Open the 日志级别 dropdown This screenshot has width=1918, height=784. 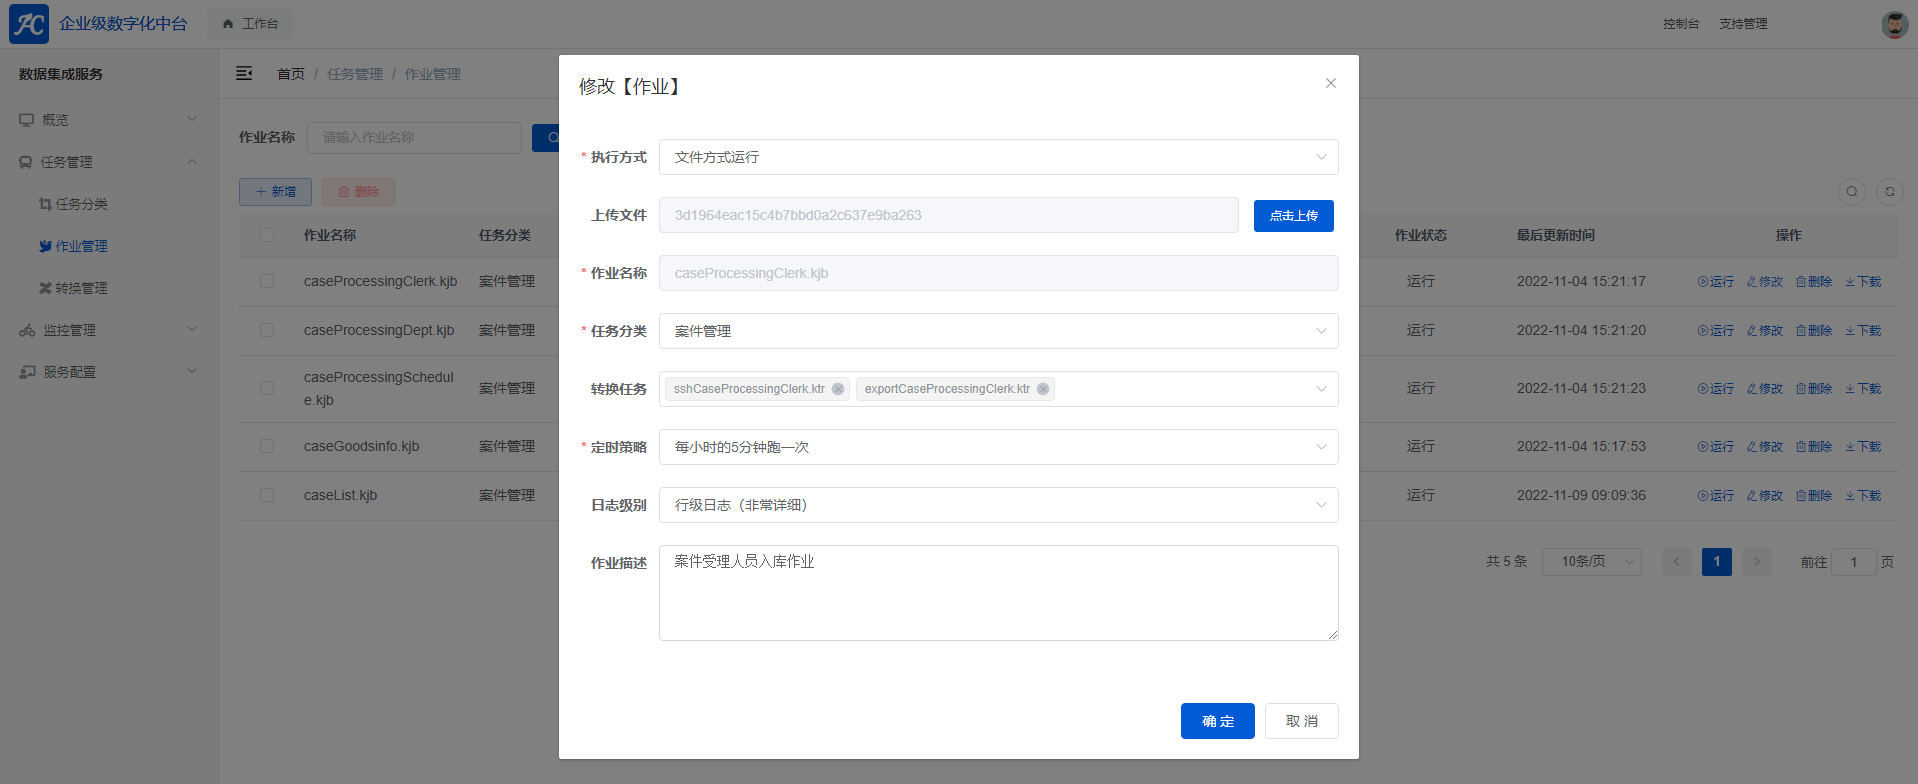tap(998, 505)
